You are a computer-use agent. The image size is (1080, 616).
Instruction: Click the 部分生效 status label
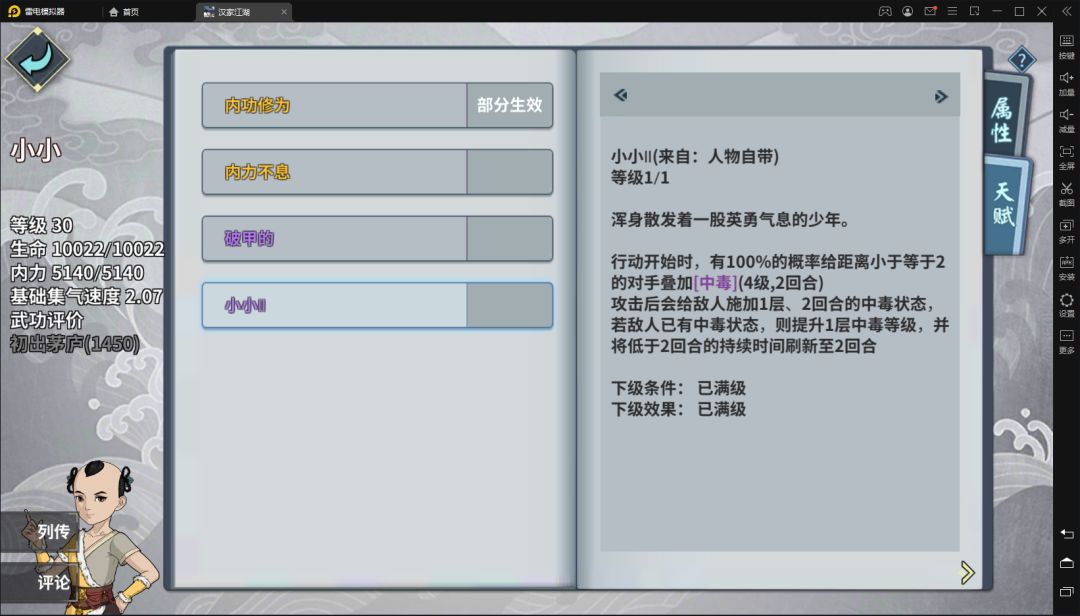tap(510, 105)
